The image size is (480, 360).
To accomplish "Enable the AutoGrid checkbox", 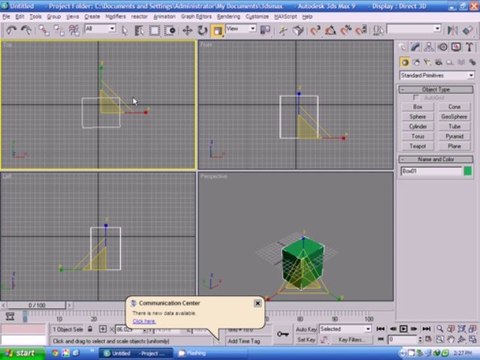I will tap(415, 97).
